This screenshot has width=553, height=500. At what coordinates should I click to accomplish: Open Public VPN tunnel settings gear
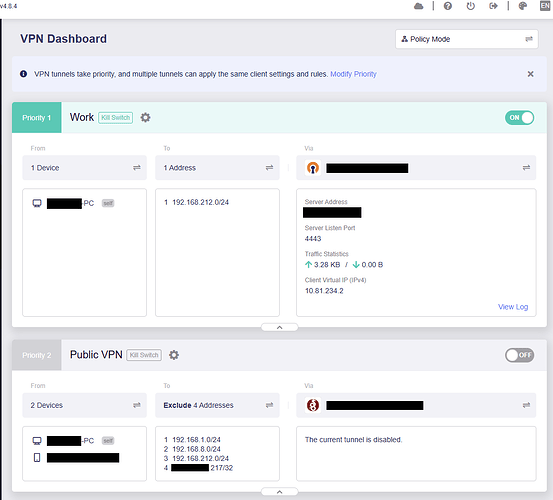coord(174,355)
